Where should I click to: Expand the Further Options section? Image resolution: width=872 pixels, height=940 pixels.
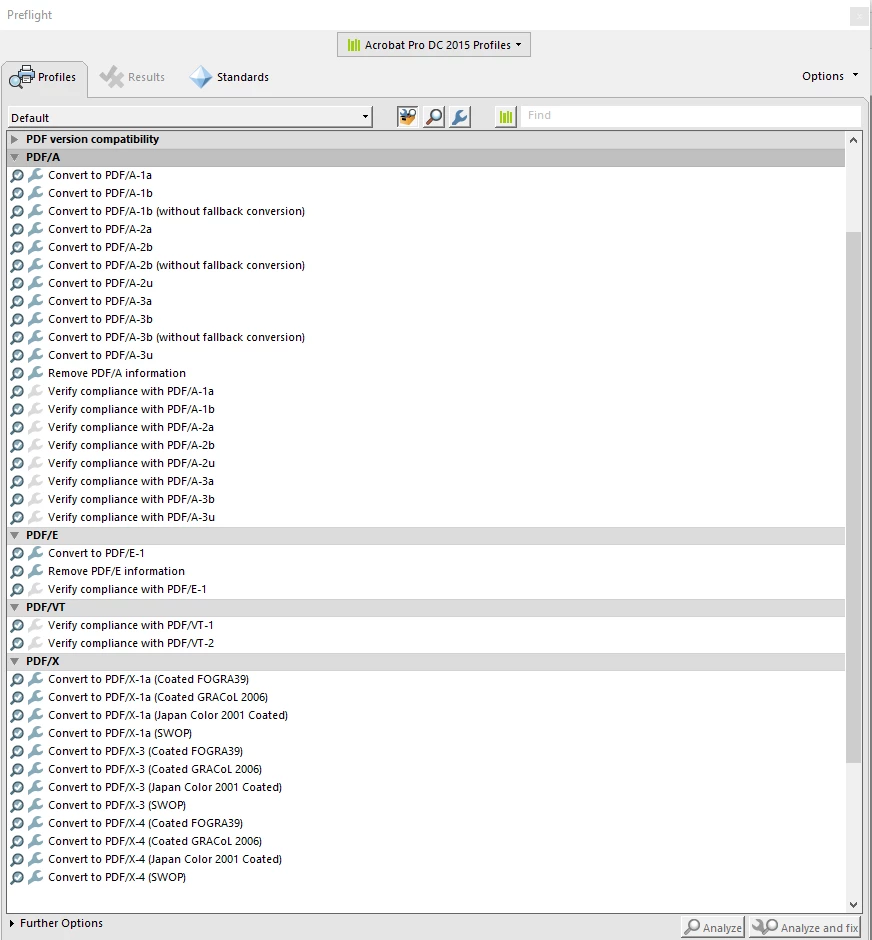(x=12, y=923)
